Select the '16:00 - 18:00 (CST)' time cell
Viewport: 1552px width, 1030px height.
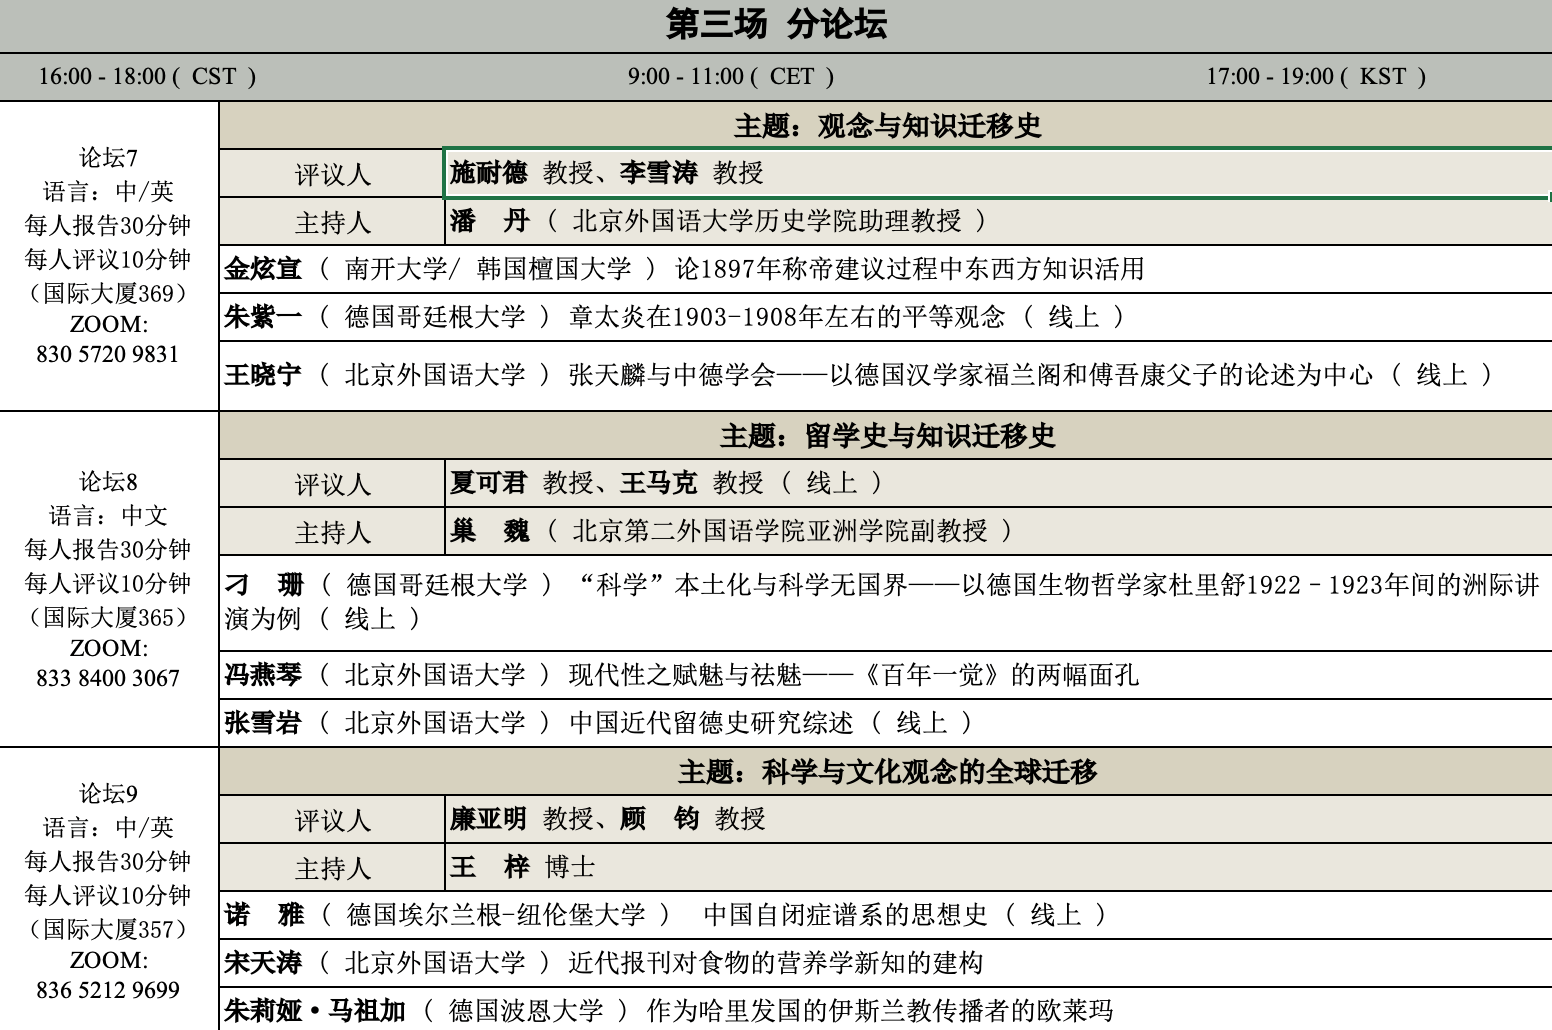(147, 77)
